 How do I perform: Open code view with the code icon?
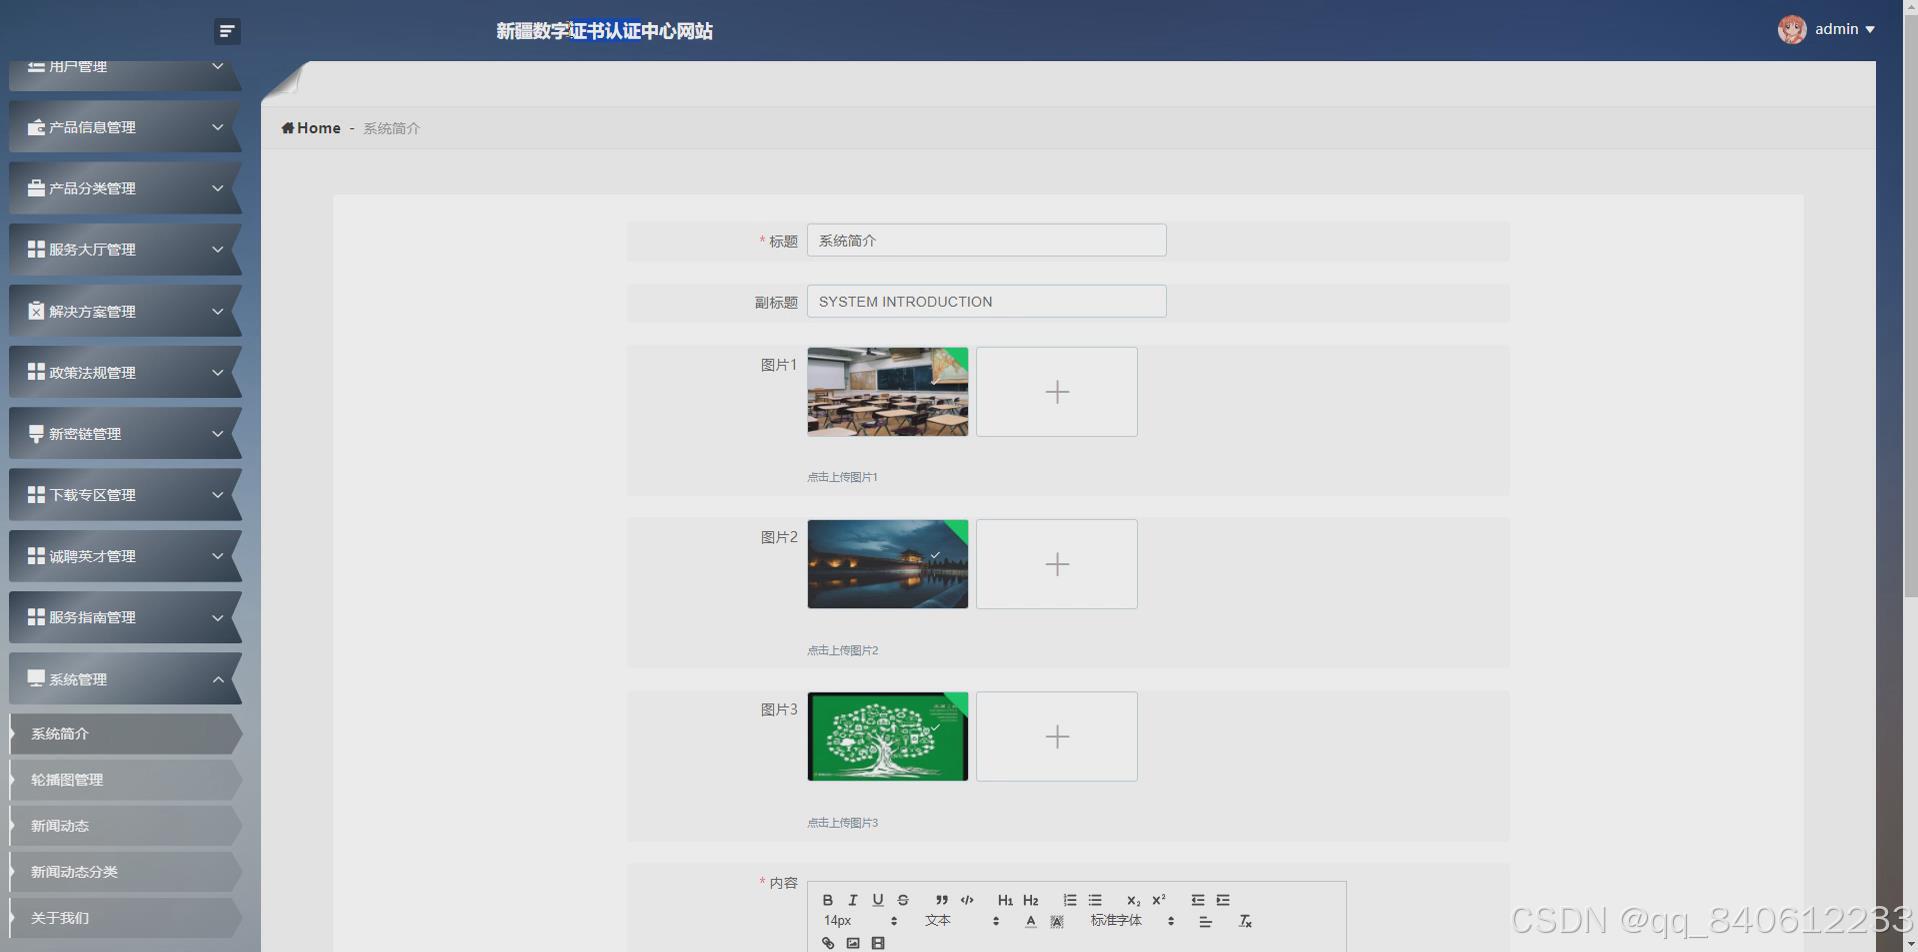click(967, 900)
